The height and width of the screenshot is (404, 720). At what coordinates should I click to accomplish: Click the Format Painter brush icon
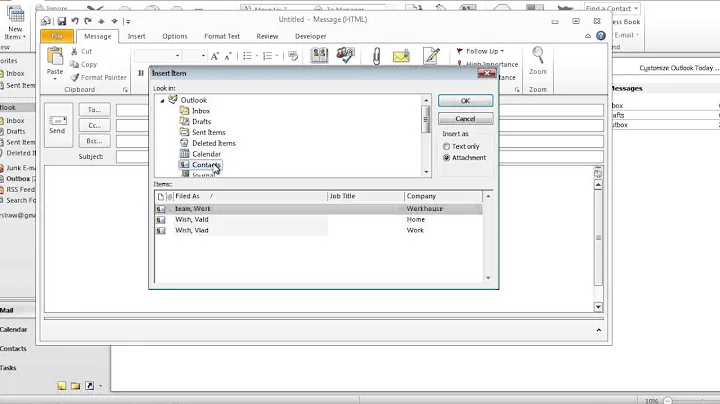pyautogui.click(x=74, y=77)
